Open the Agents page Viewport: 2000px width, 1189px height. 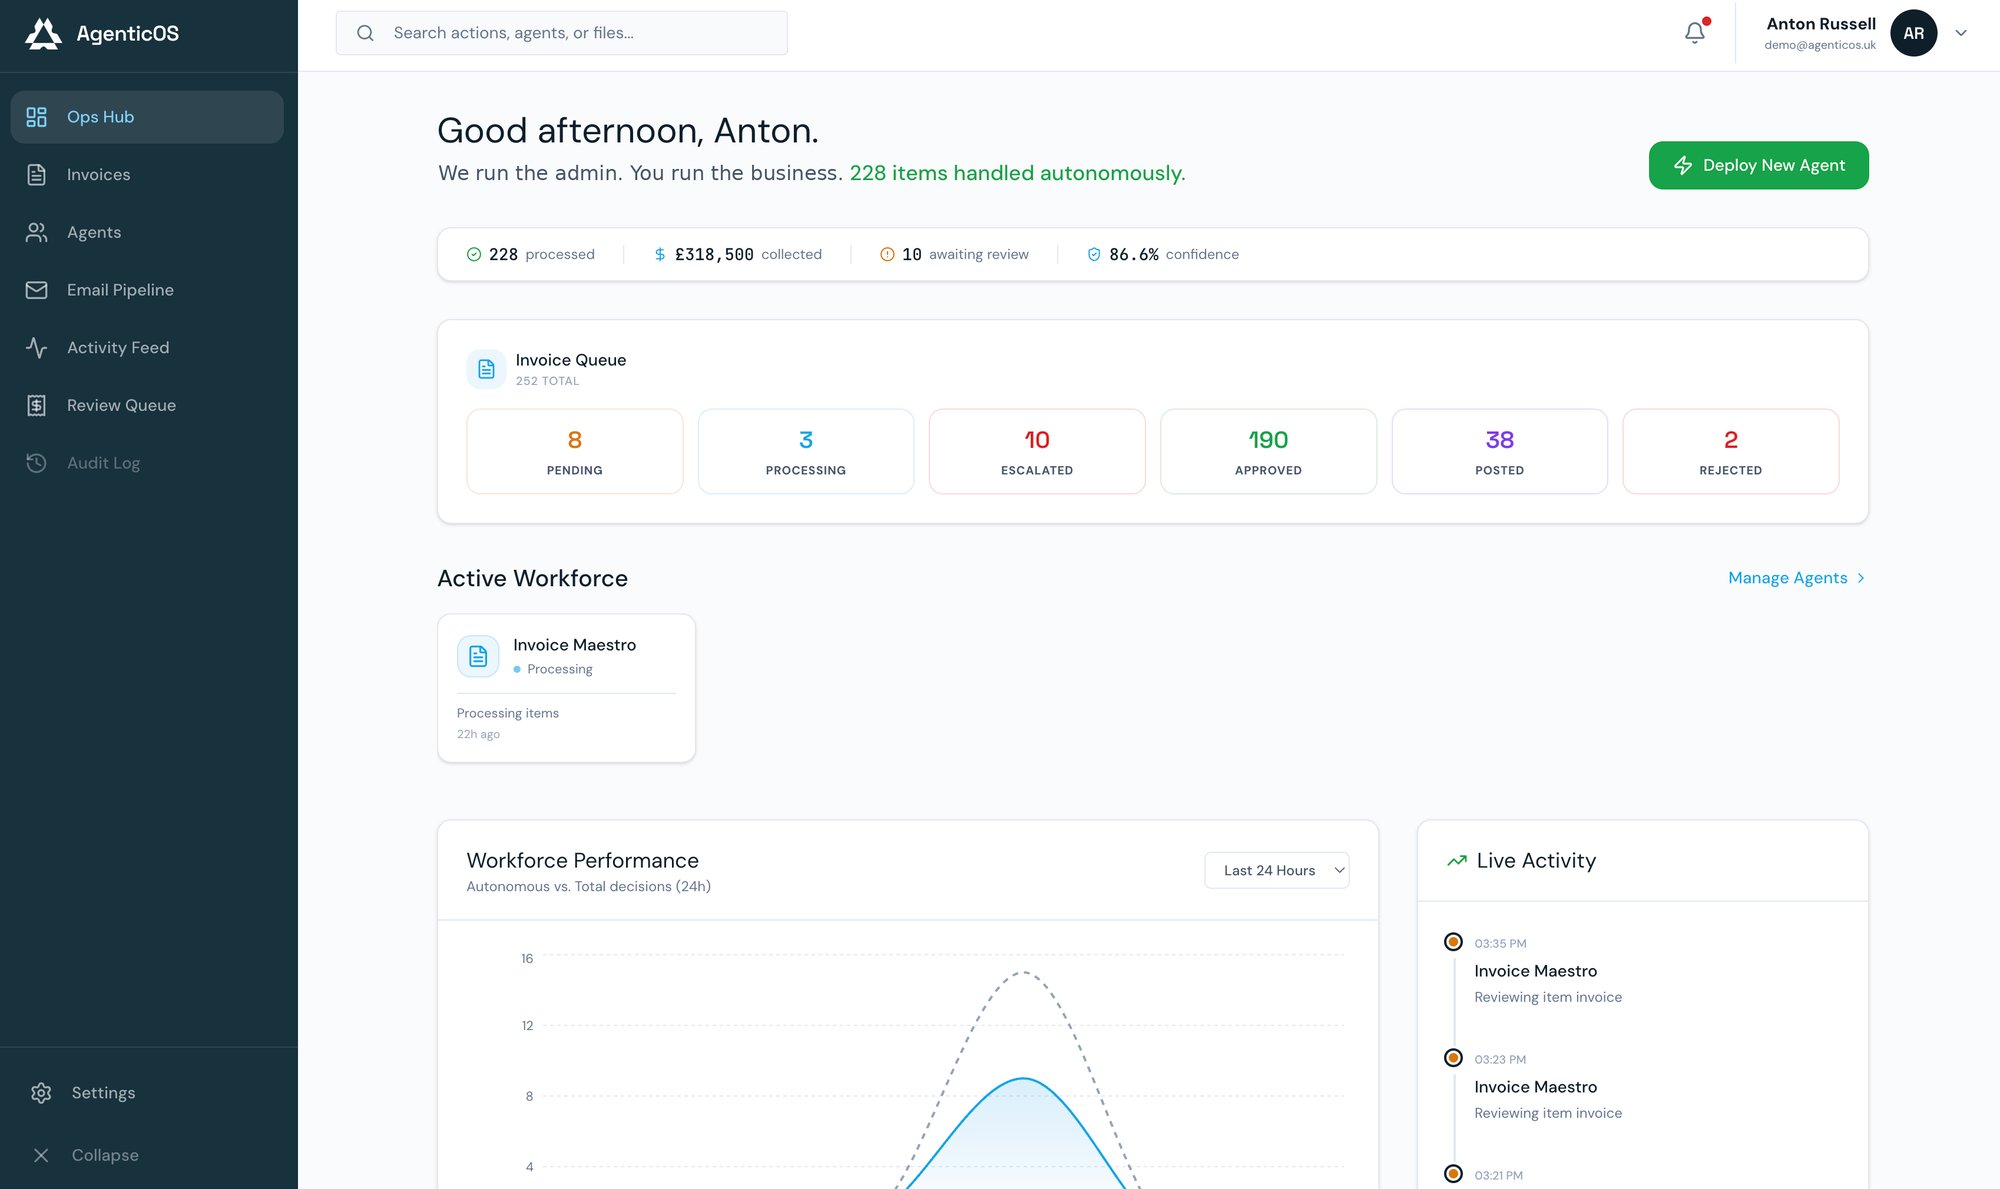pyautogui.click(x=147, y=232)
